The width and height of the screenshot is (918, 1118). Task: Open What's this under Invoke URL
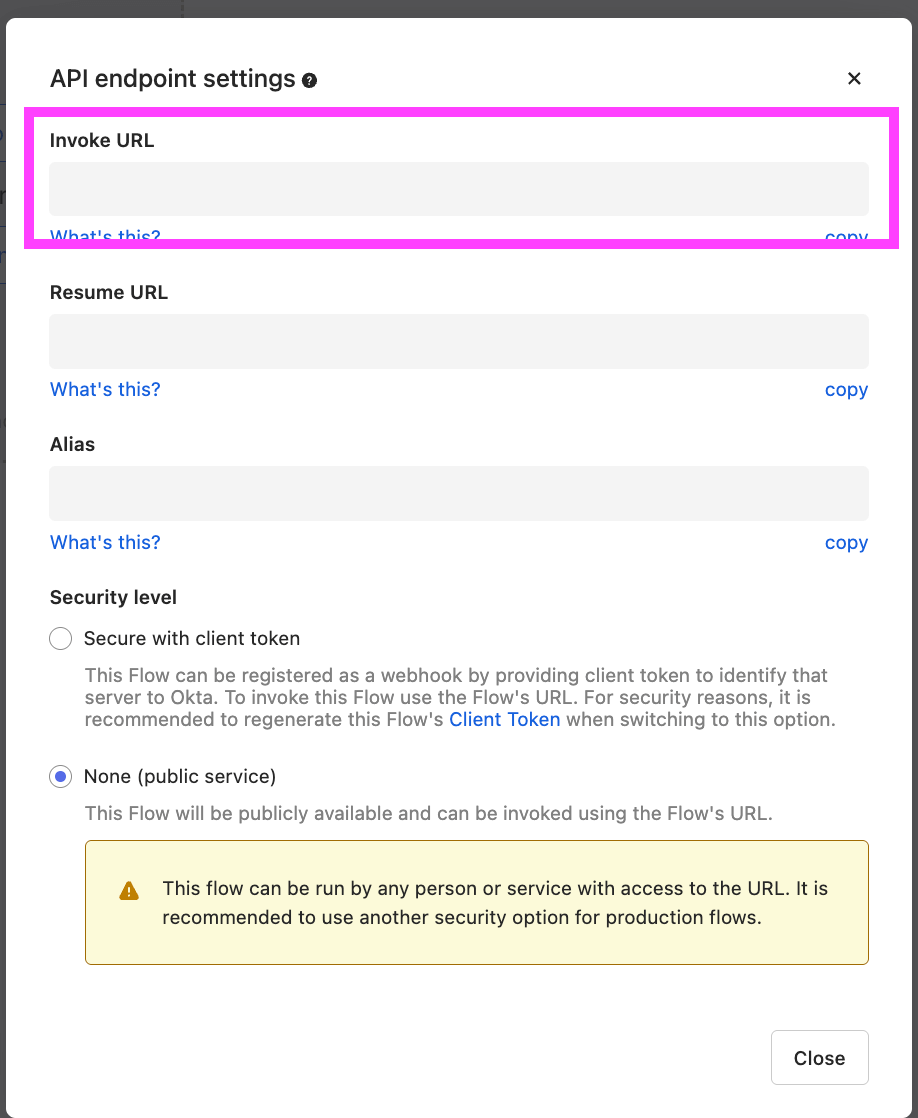tap(105, 235)
